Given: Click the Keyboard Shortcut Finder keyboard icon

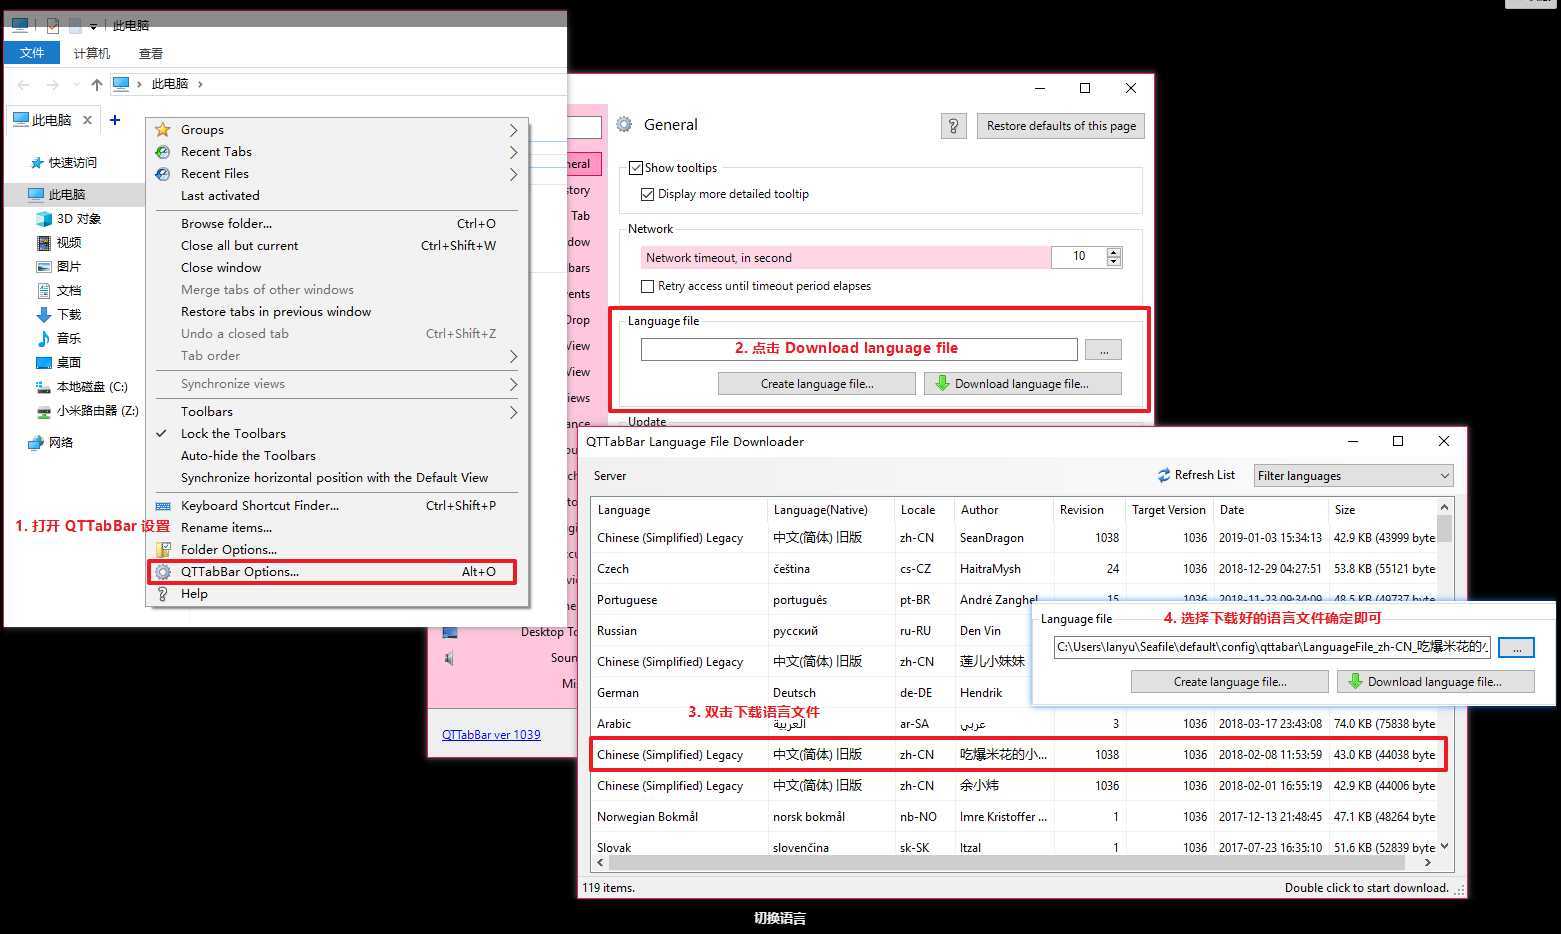Looking at the screenshot, I should coord(163,506).
